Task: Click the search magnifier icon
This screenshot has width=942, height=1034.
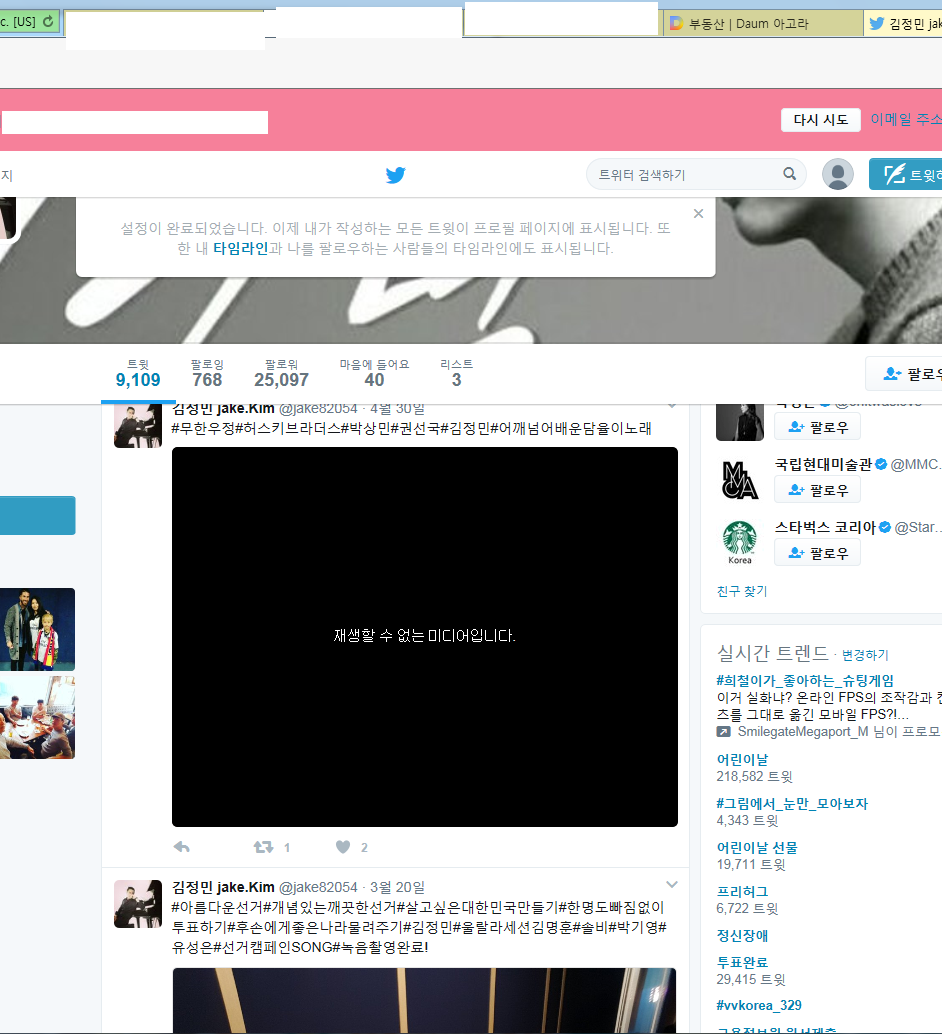Action: pyautogui.click(x=789, y=174)
